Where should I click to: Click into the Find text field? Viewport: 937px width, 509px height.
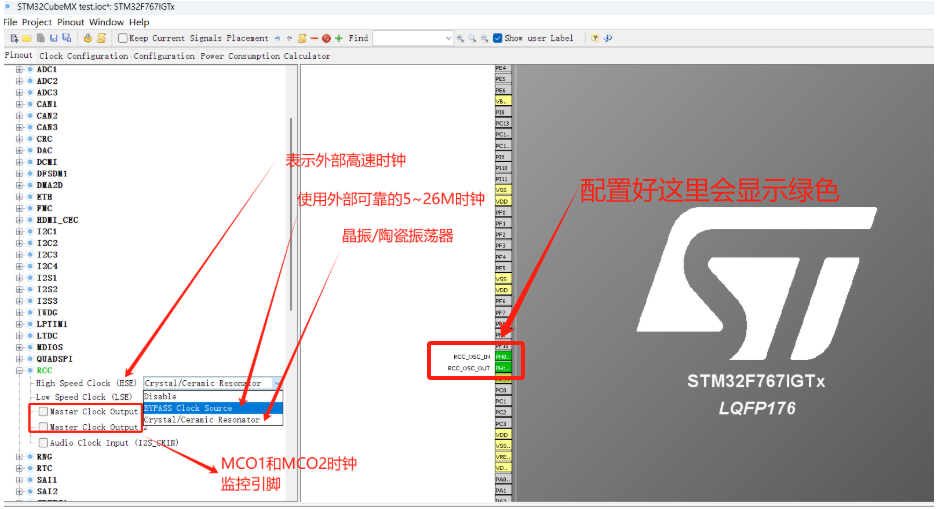click(408, 38)
